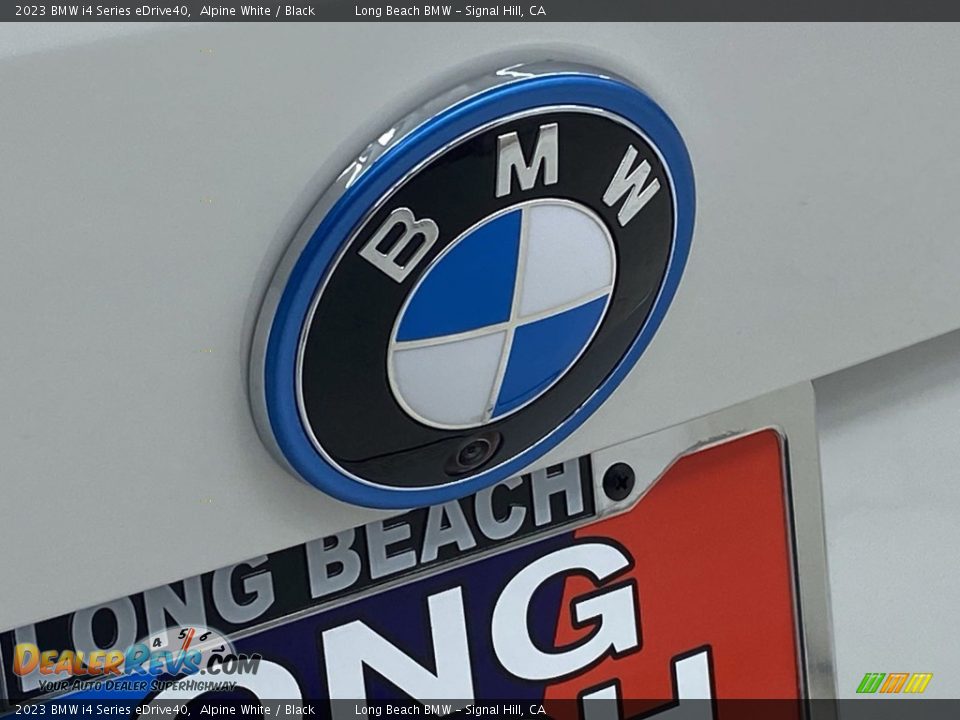The width and height of the screenshot is (960, 720).
Task: Click the black screw on plate frame
Action: click(x=618, y=480)
